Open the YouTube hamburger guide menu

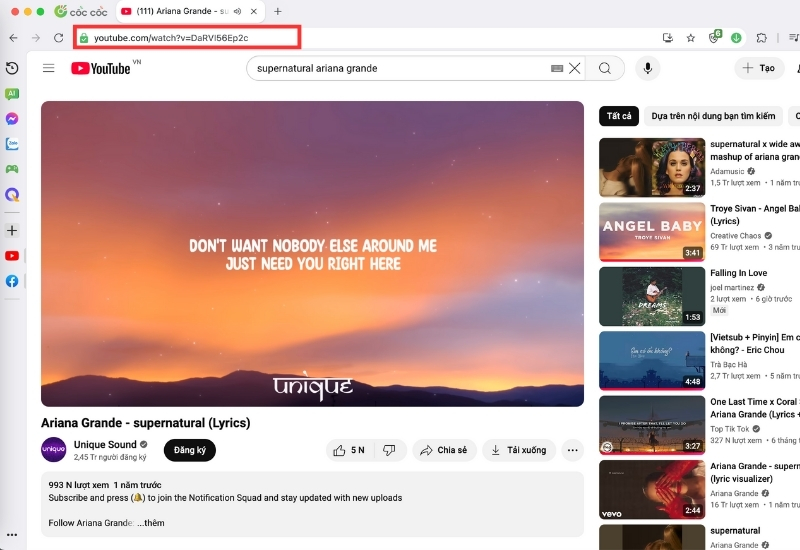pos(48,68)
